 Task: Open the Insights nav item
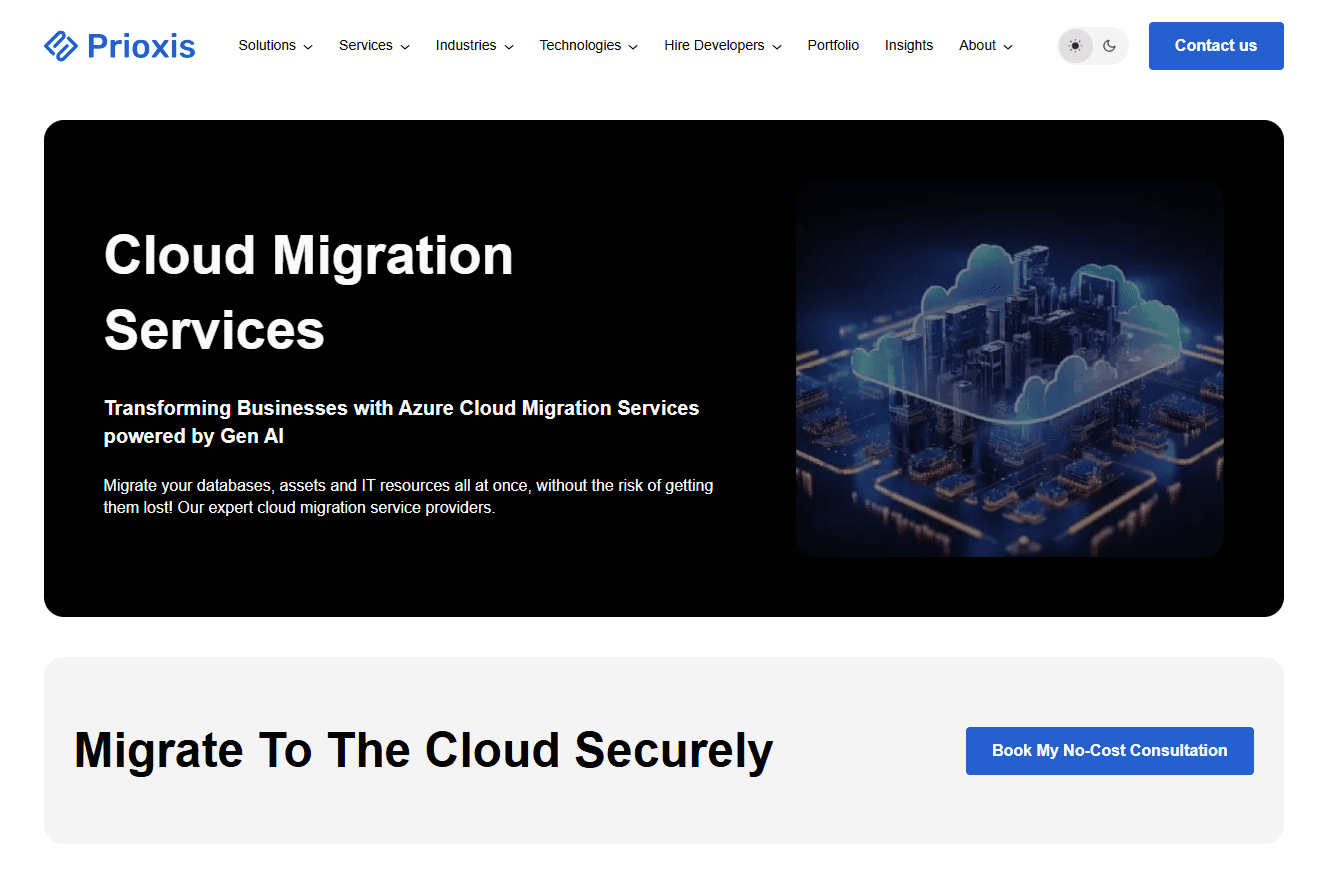point(908,46)
